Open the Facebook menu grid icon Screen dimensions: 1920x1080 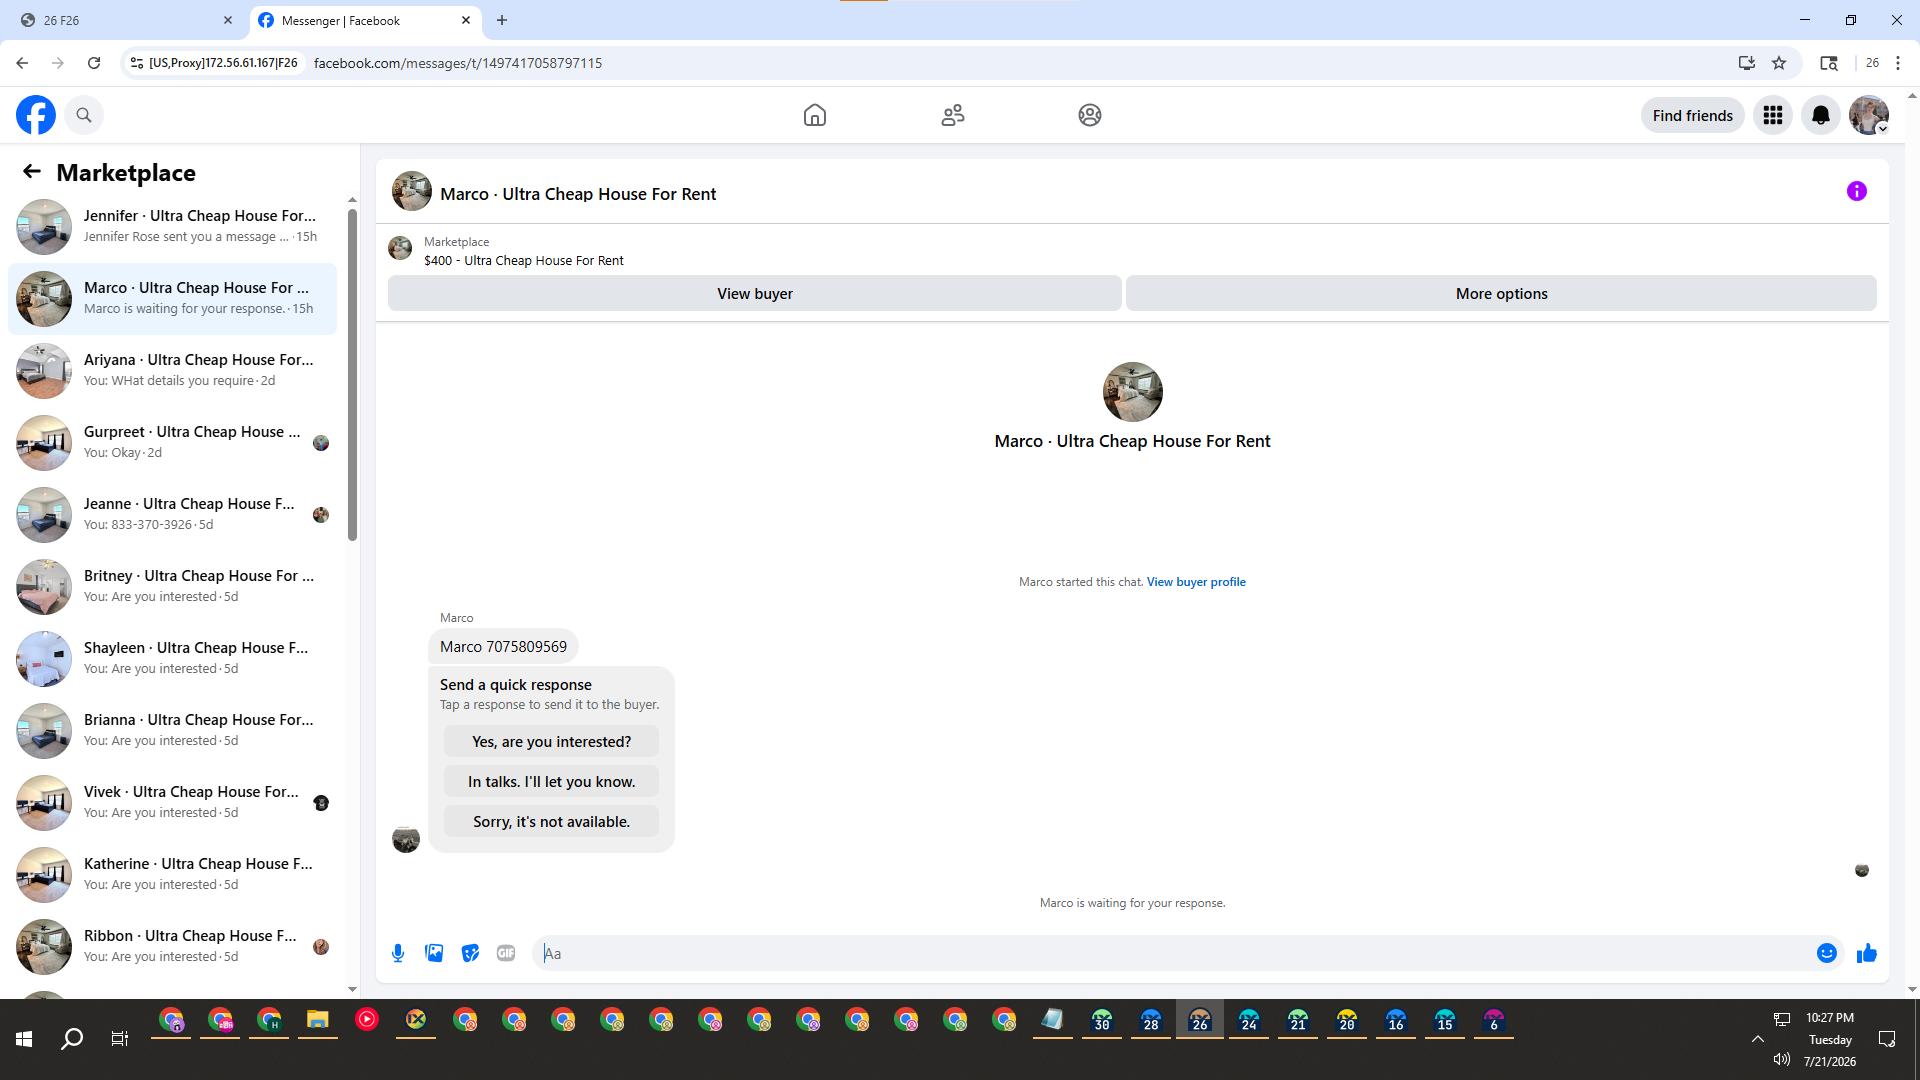[x=1773, y=115]
